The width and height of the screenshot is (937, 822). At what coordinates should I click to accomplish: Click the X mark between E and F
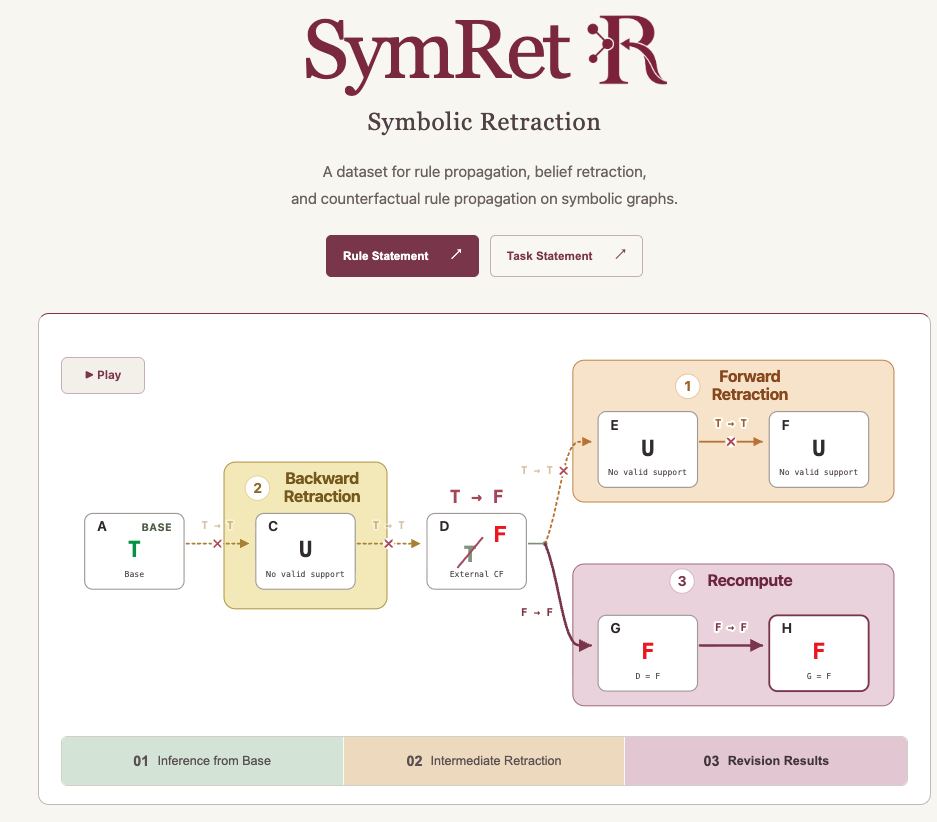(x=731, y=442)
